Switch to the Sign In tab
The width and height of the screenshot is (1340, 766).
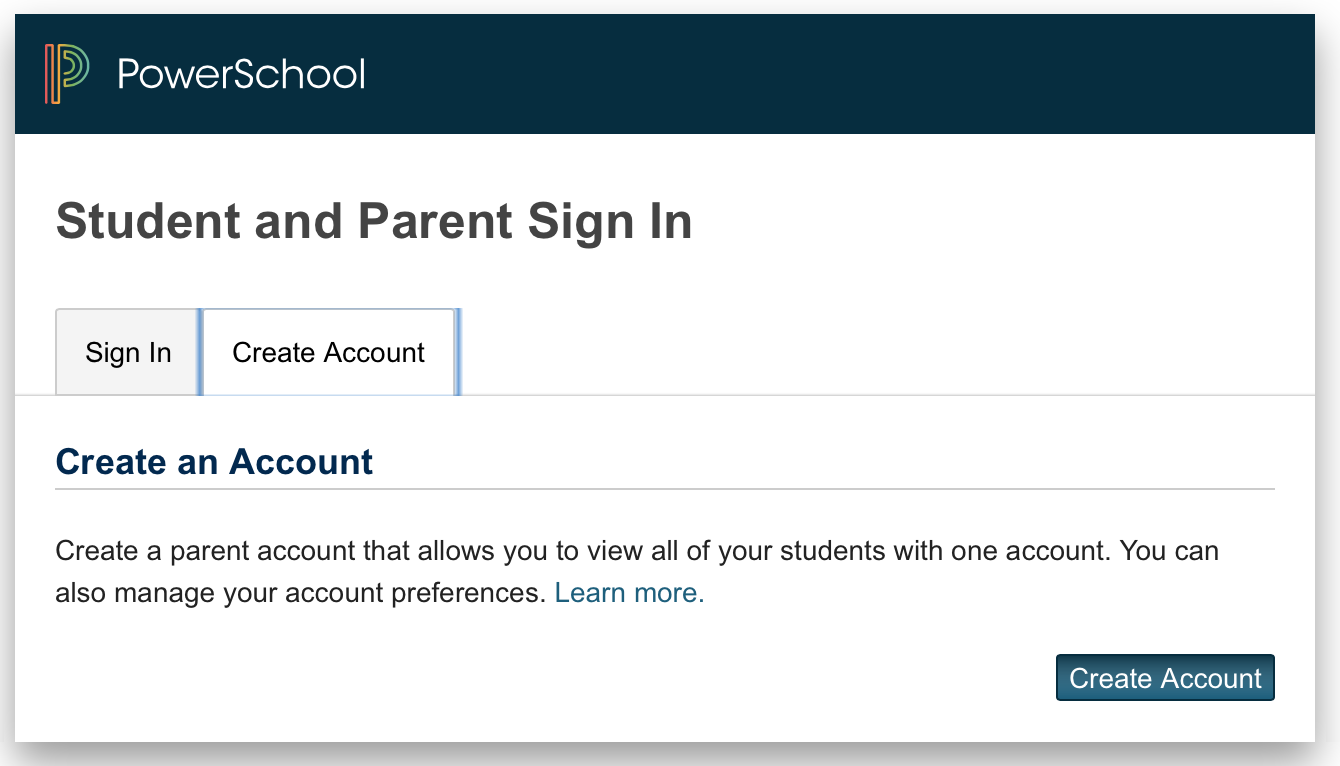pos(128,352)
